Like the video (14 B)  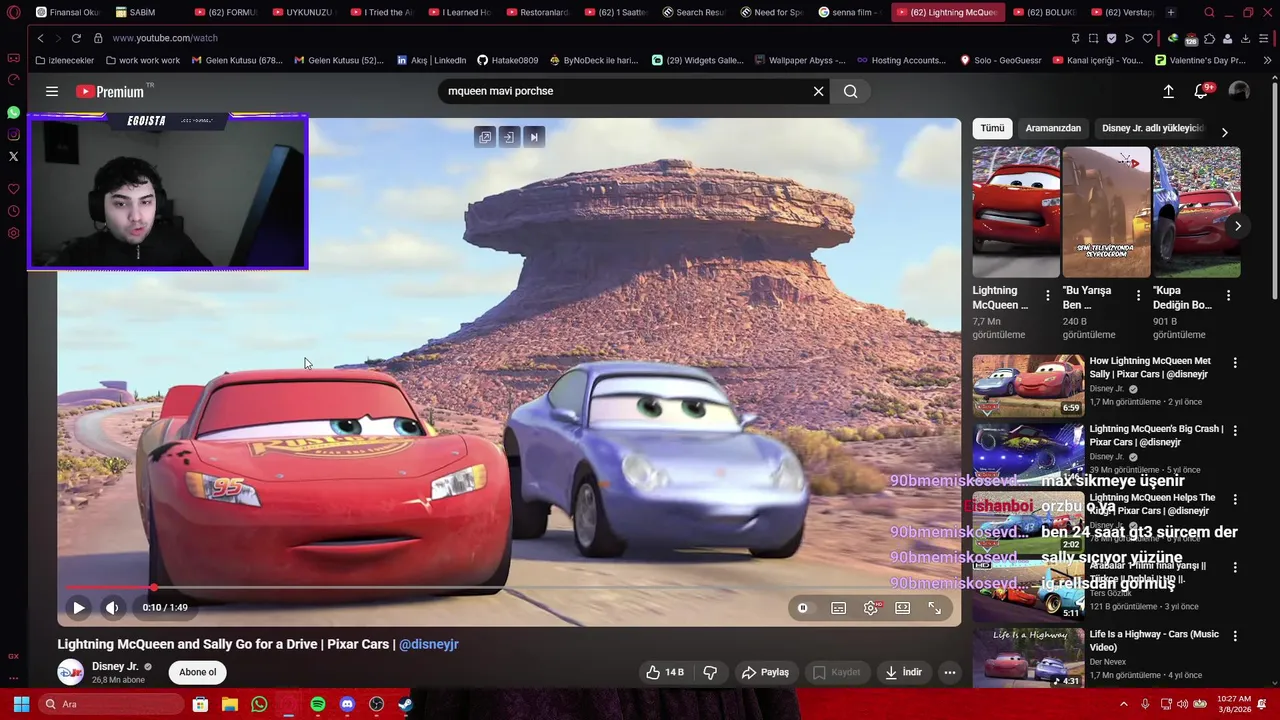coord(665,672)
